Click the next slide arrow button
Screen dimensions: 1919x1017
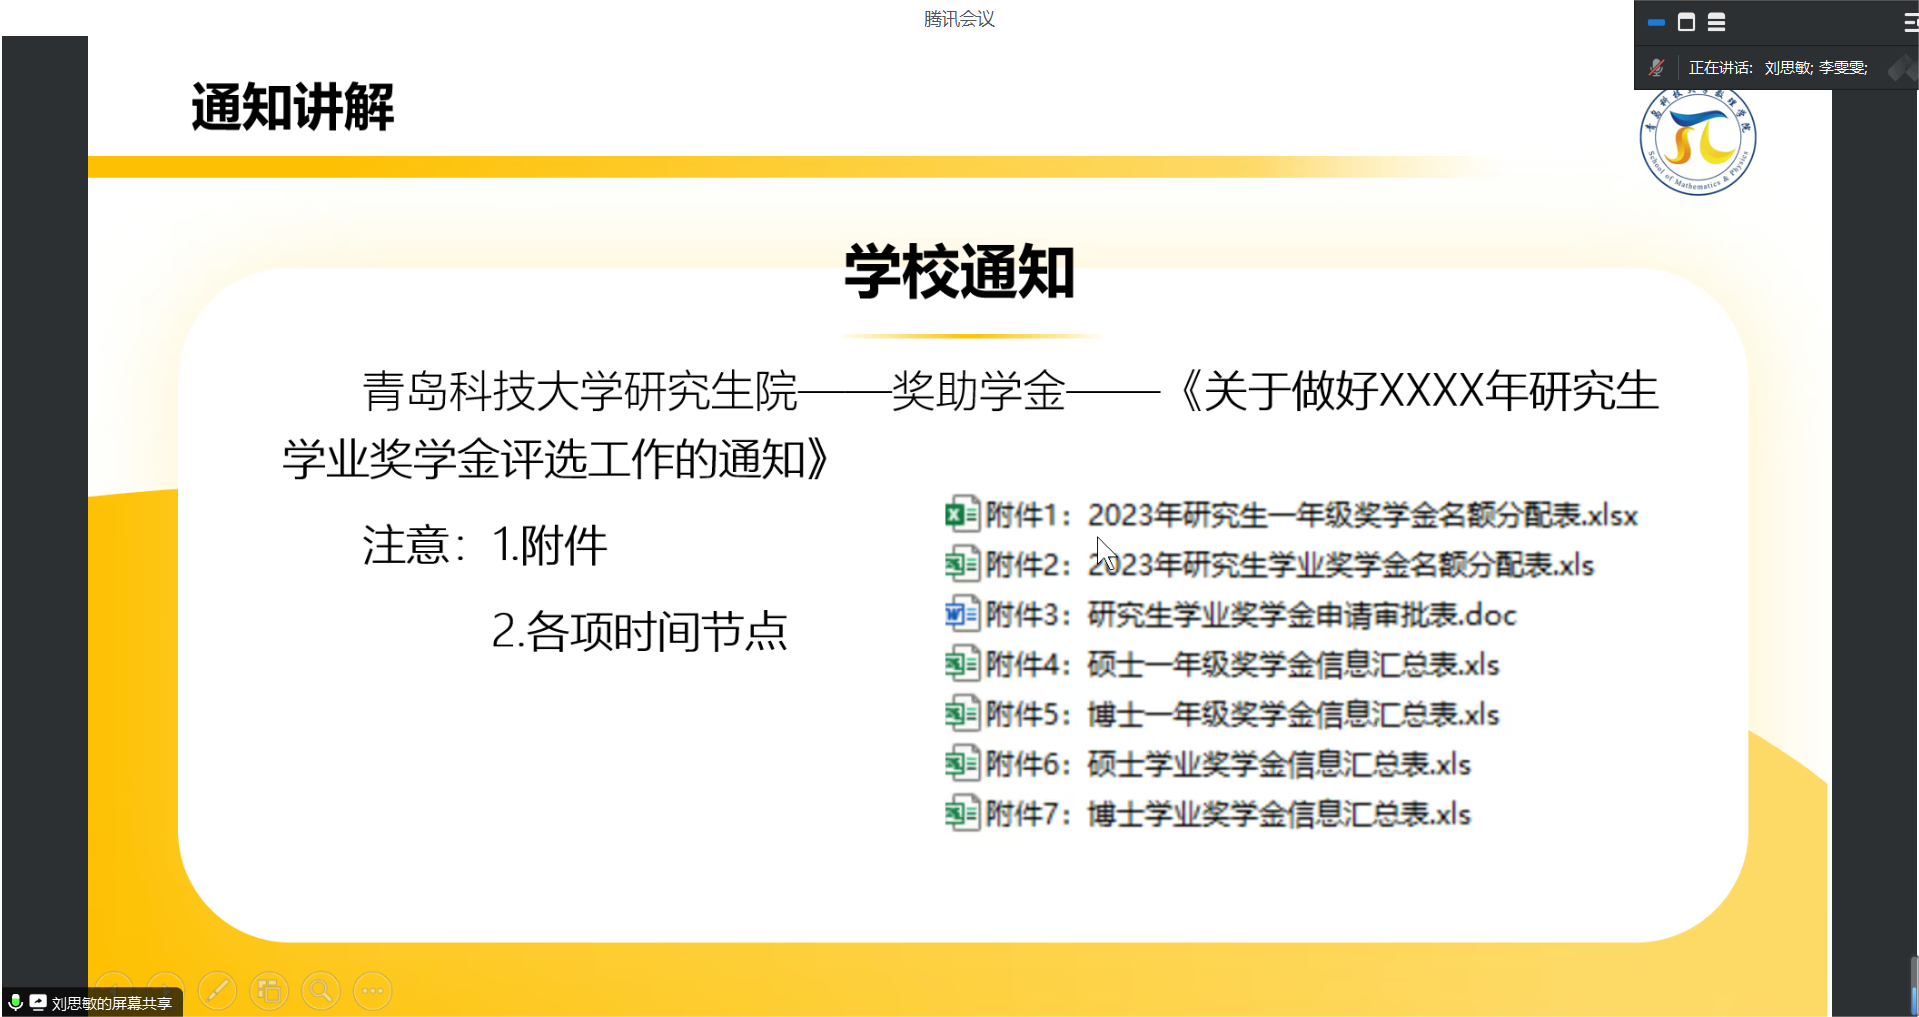click(166, 990)
